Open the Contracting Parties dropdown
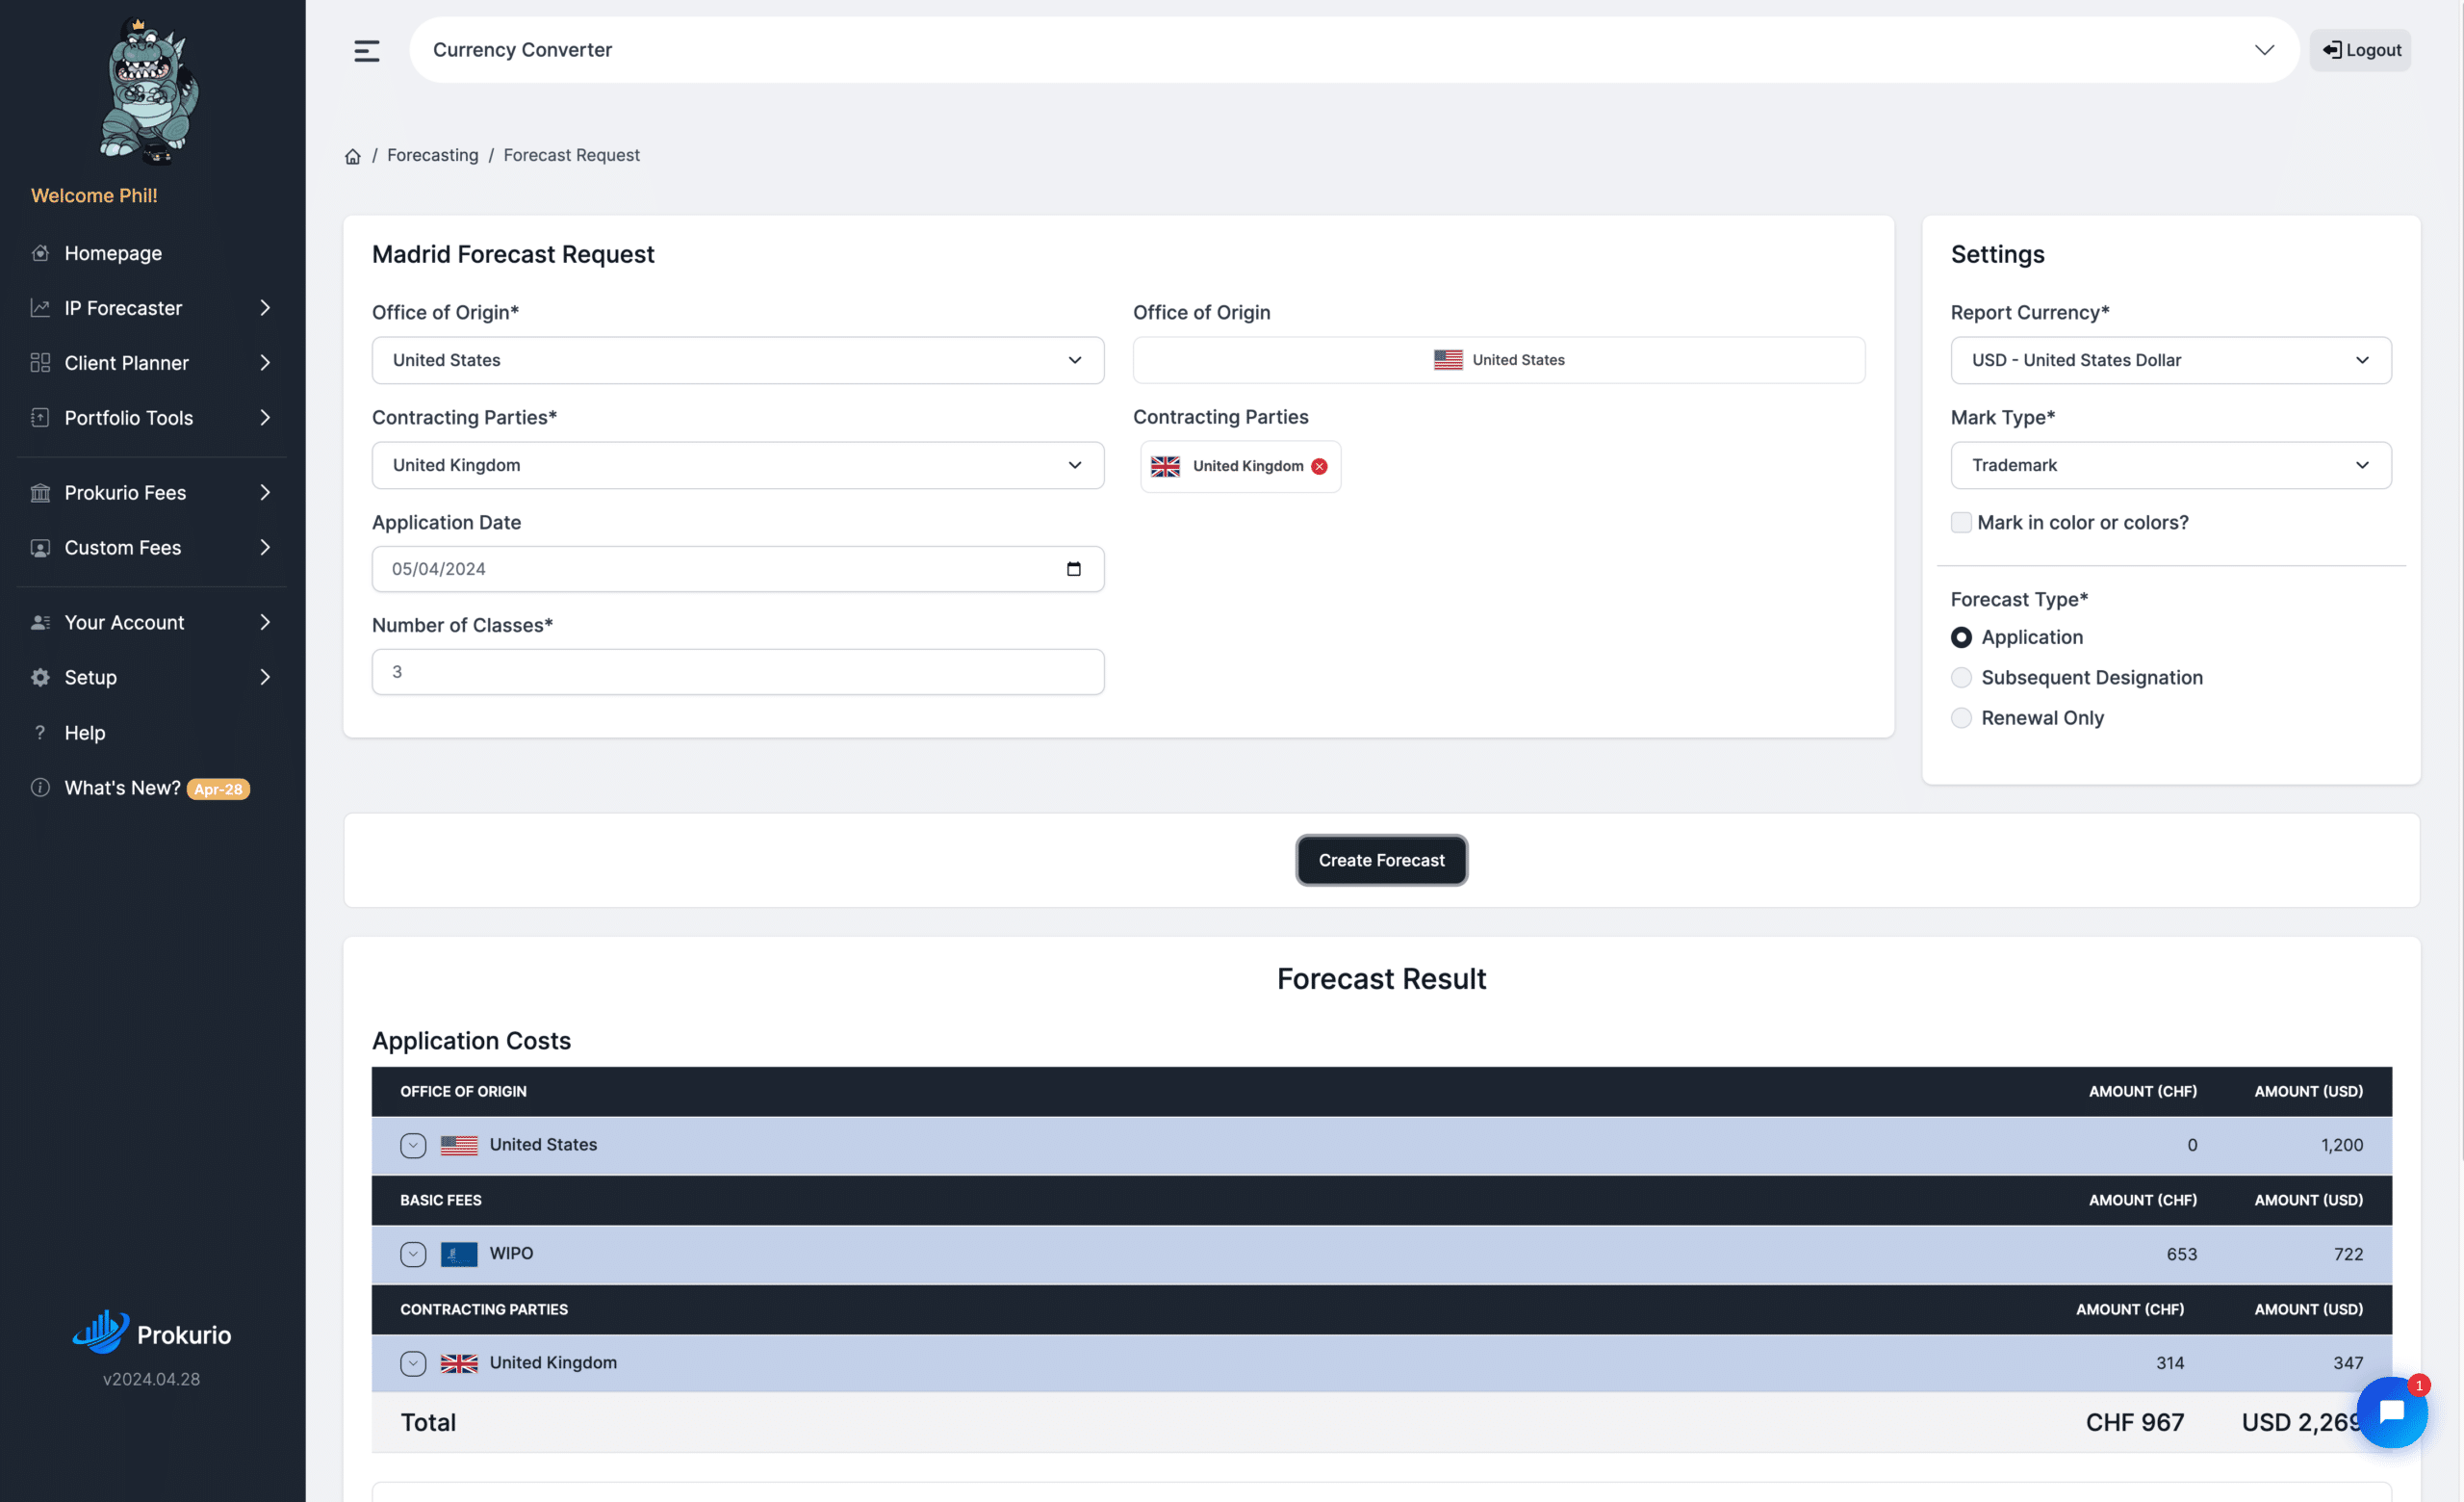The width and height of the screenshot is (2464, 1502). coord(738,465)
